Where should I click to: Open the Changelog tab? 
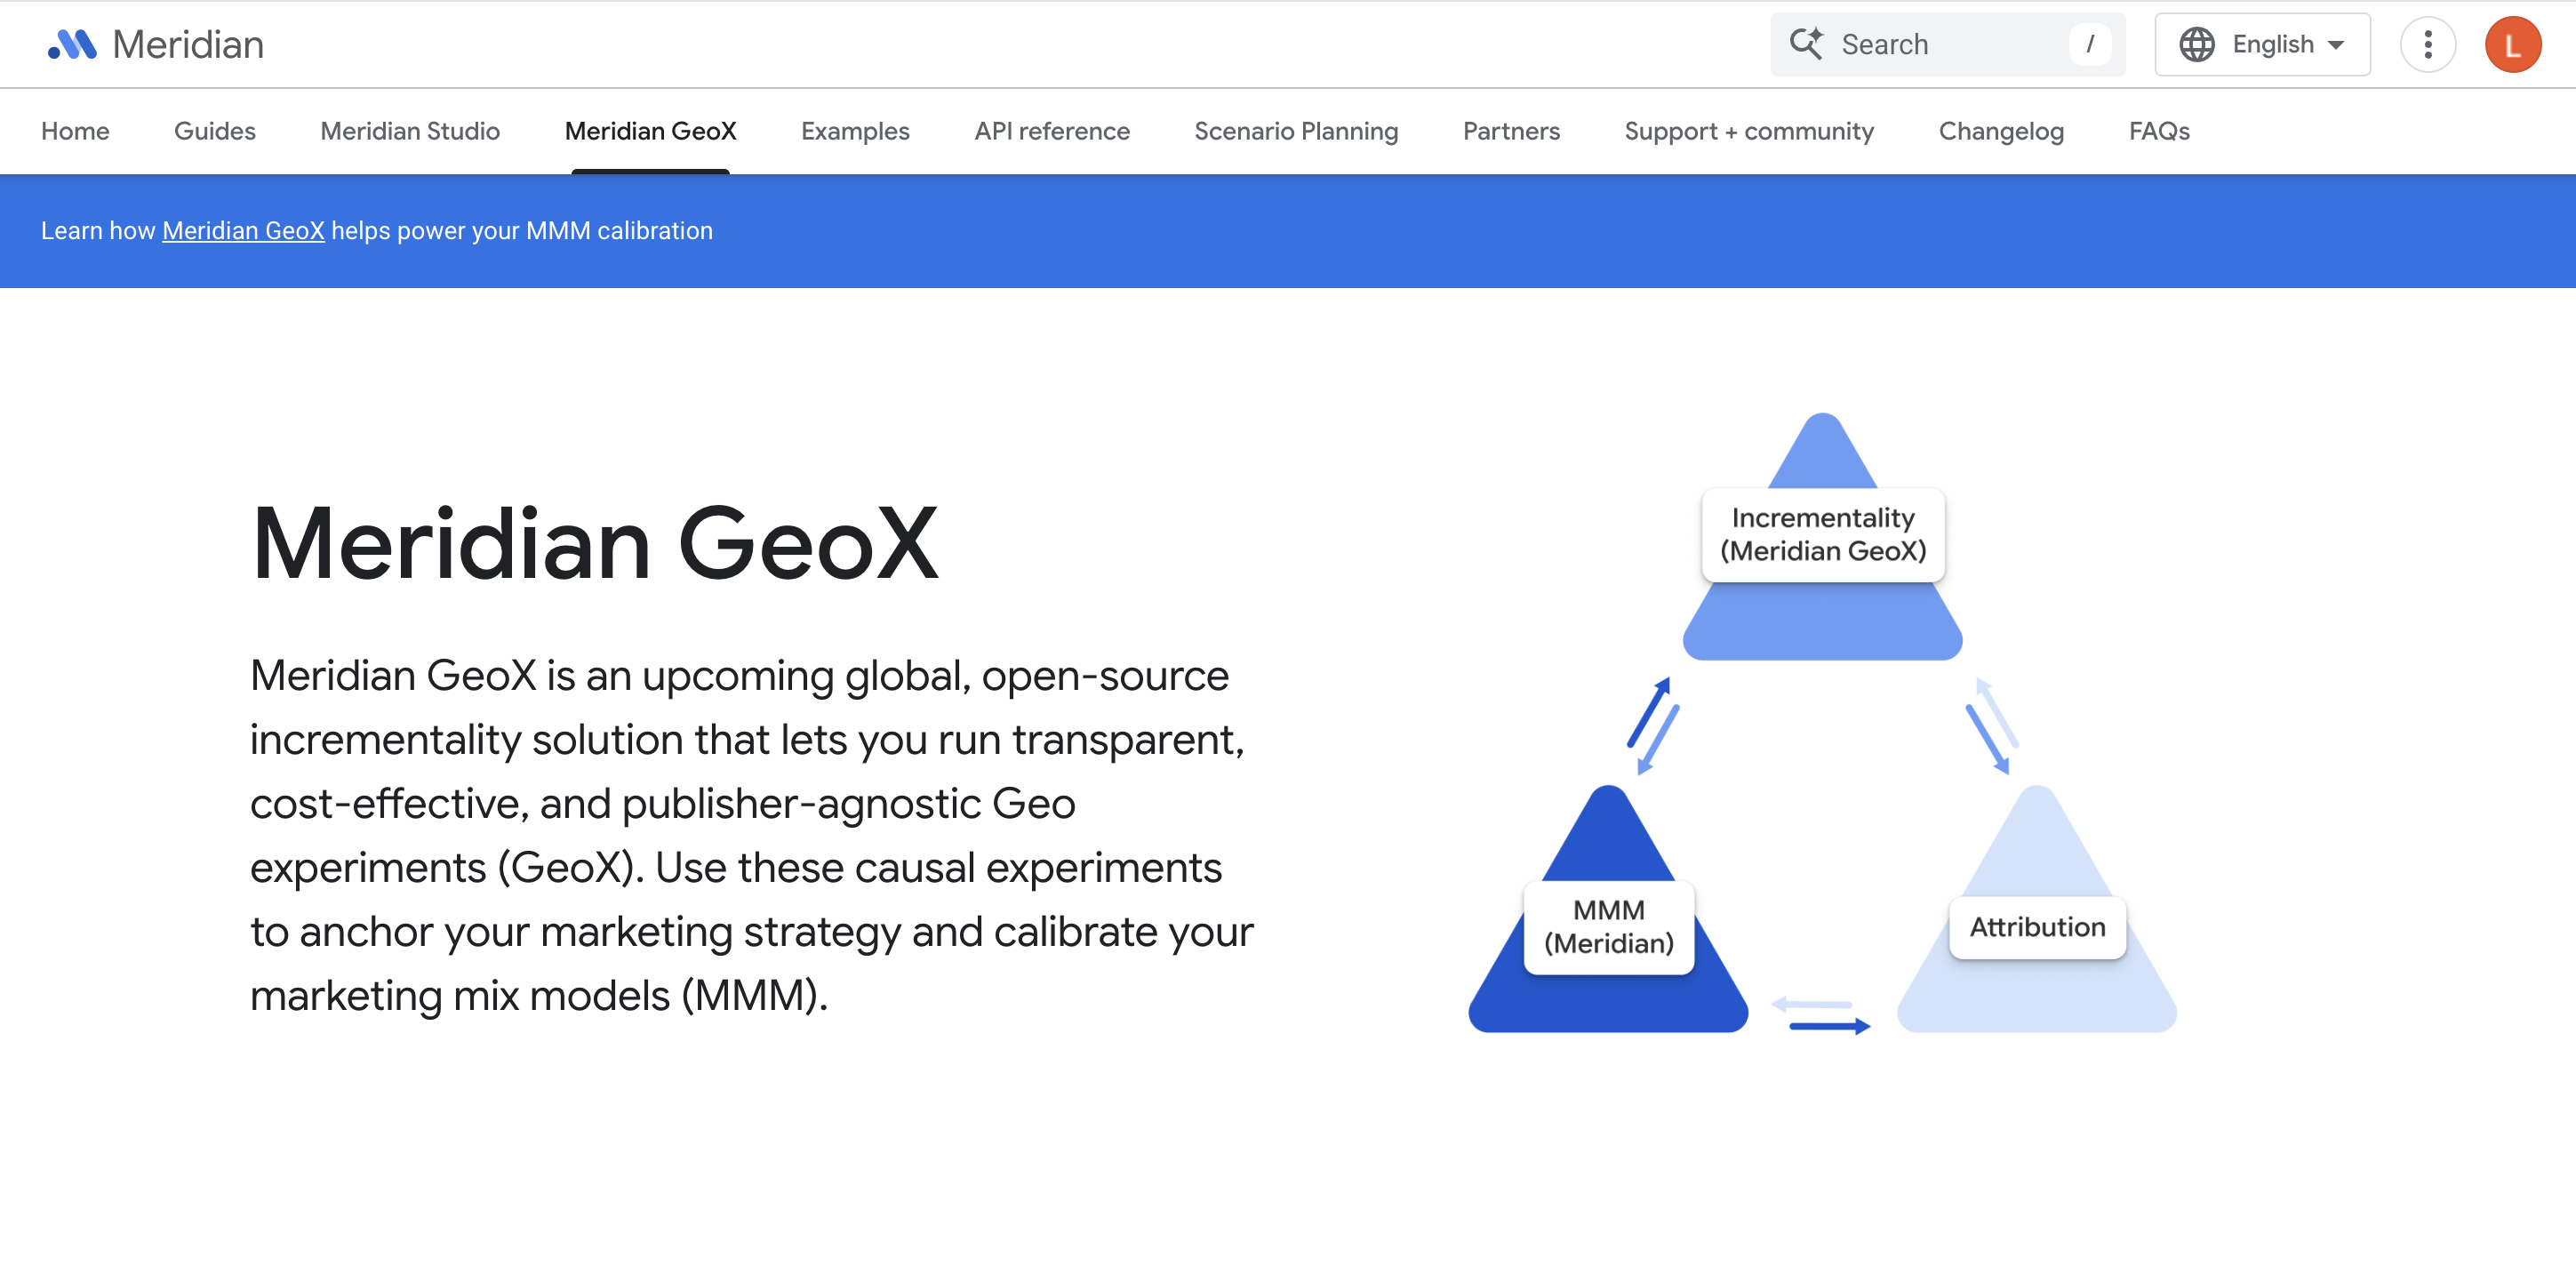coord(2001,131)
